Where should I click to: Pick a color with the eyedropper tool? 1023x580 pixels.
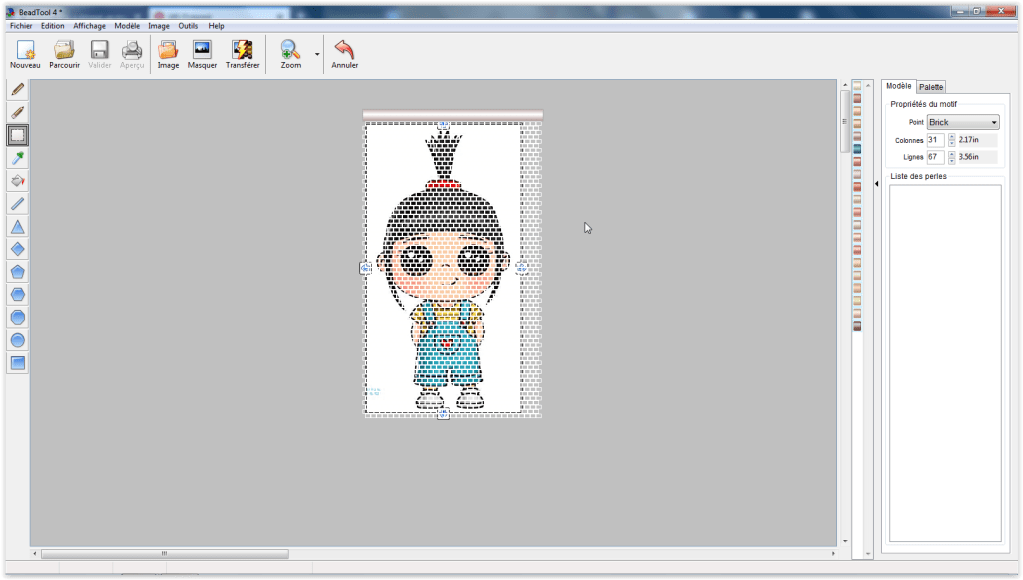[16, 158]
